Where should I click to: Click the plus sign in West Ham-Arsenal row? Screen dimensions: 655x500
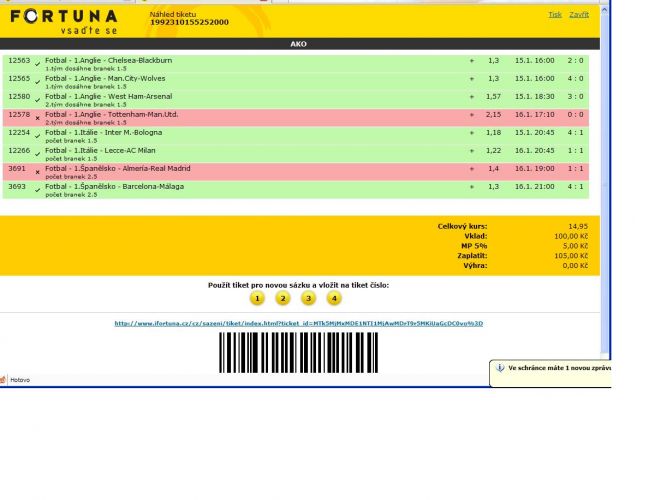[x=472, y=96]
